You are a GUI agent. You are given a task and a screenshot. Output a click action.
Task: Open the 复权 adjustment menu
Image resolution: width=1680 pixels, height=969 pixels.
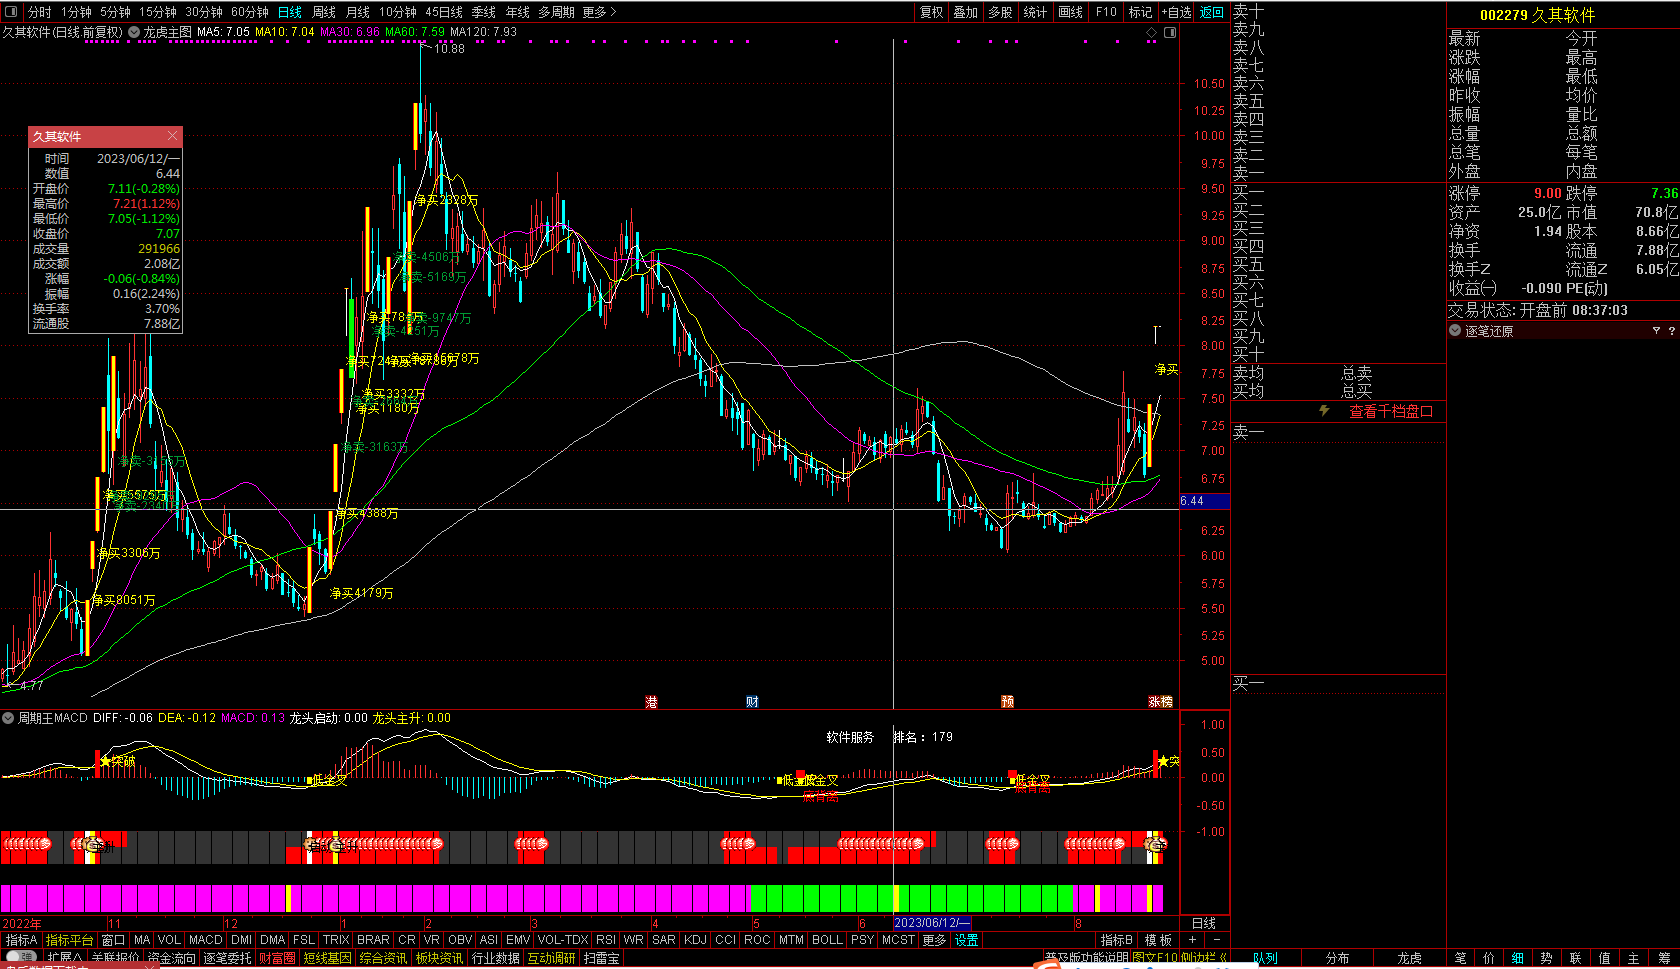coord(931,12)
